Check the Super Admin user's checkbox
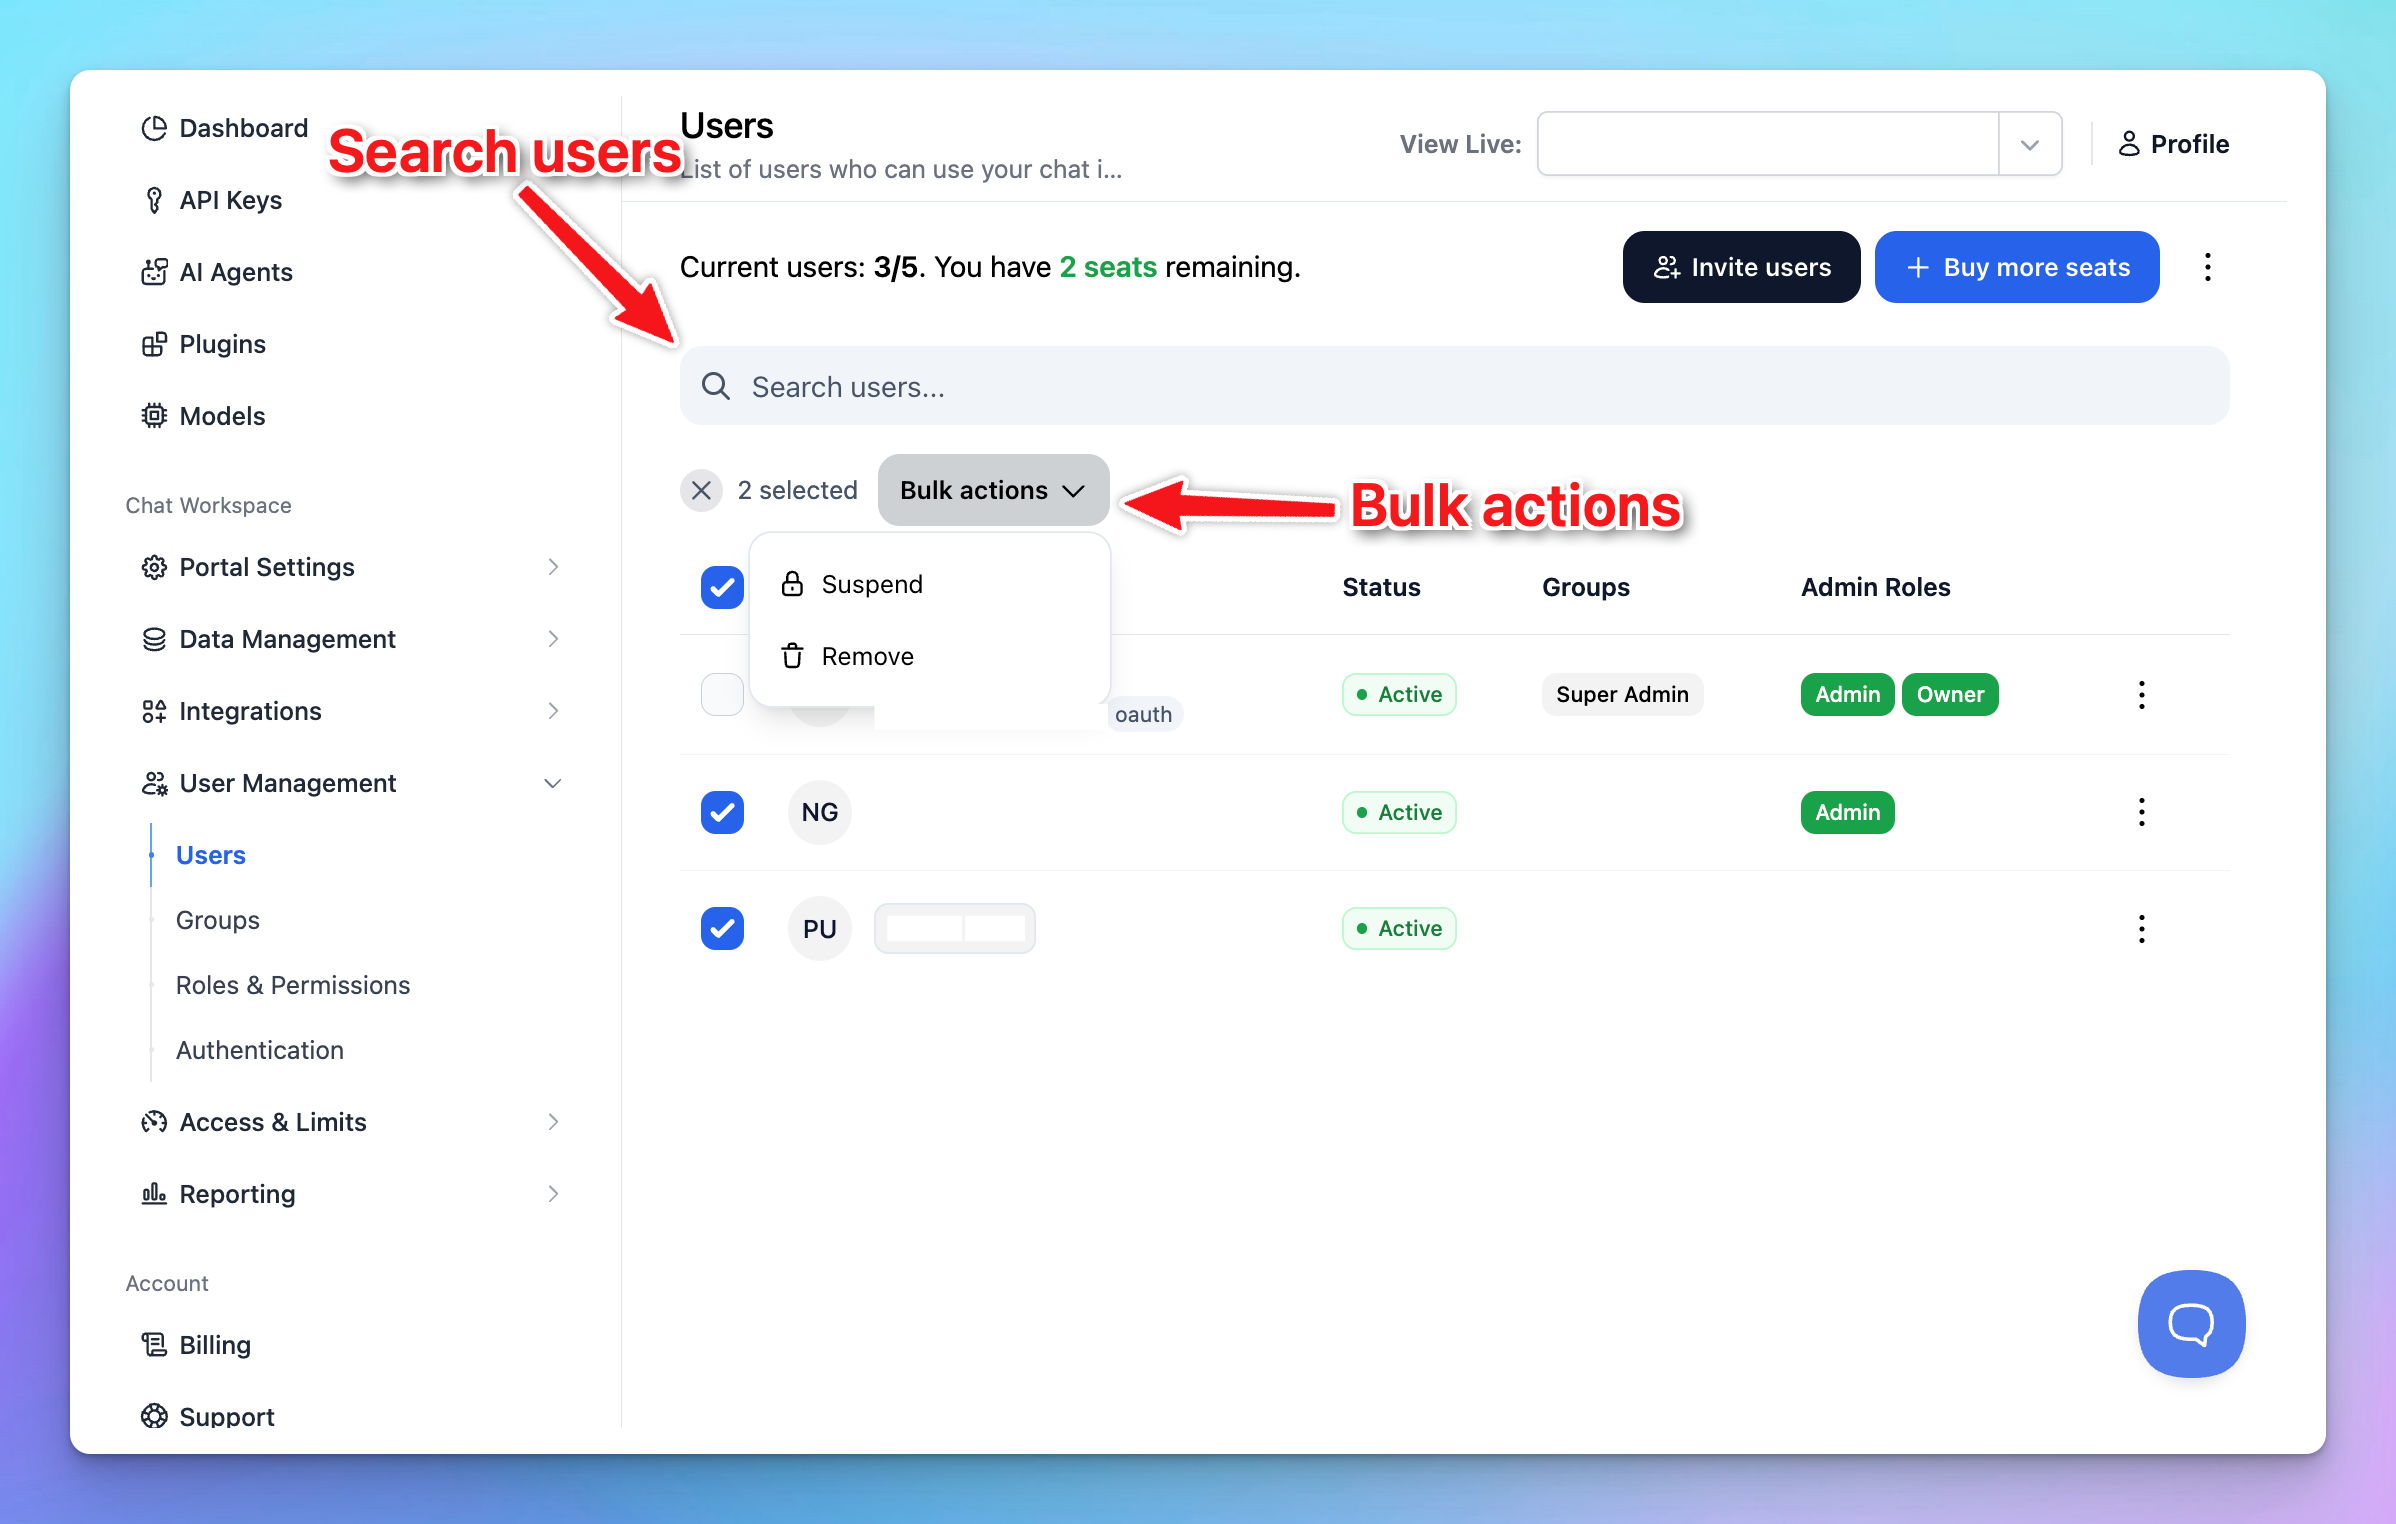Viewport: 2396px width, 1524px height. click(722, 694)
